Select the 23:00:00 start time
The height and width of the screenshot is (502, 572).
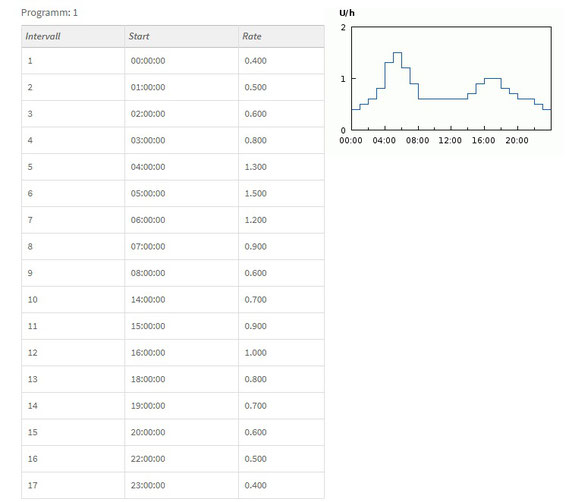(148, 485)
